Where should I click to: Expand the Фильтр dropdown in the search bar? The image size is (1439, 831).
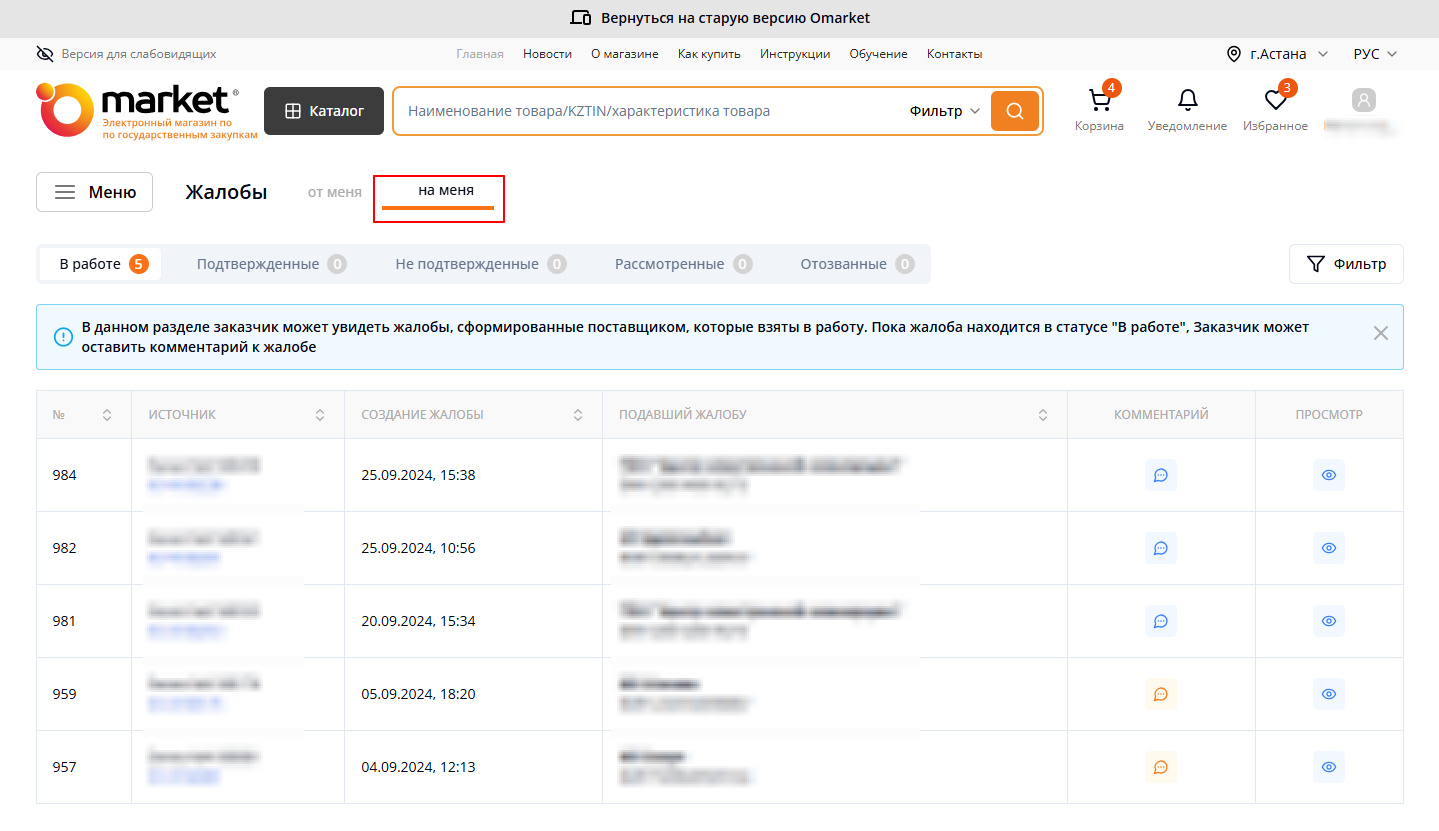point(944,111)
